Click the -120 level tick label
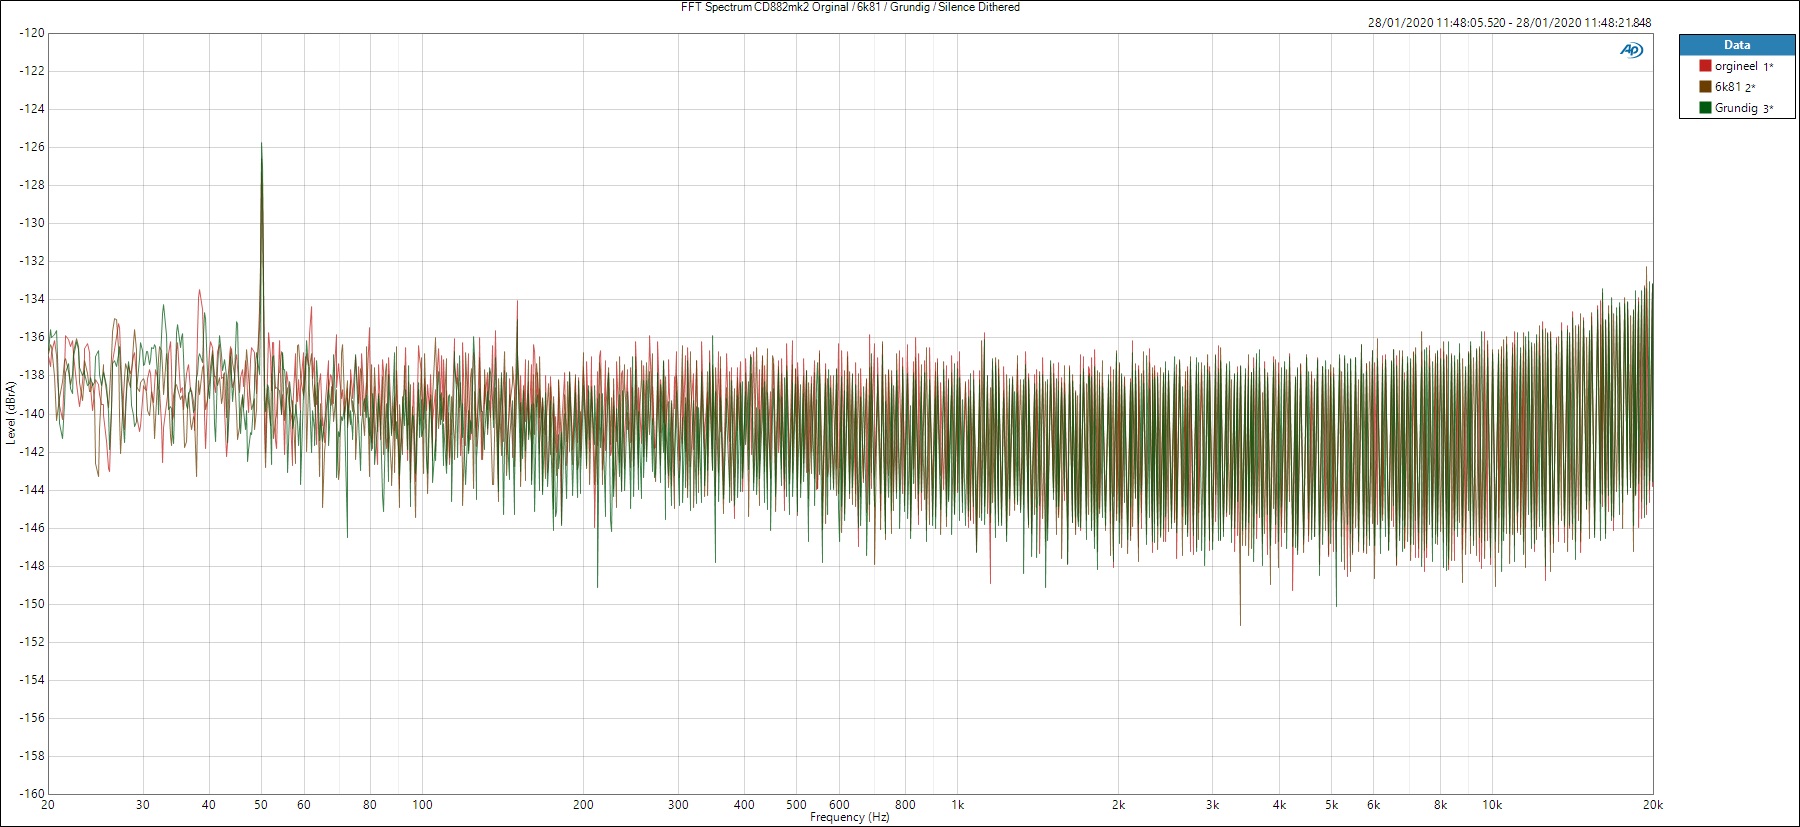1800x827 pixels. point(32,33)
